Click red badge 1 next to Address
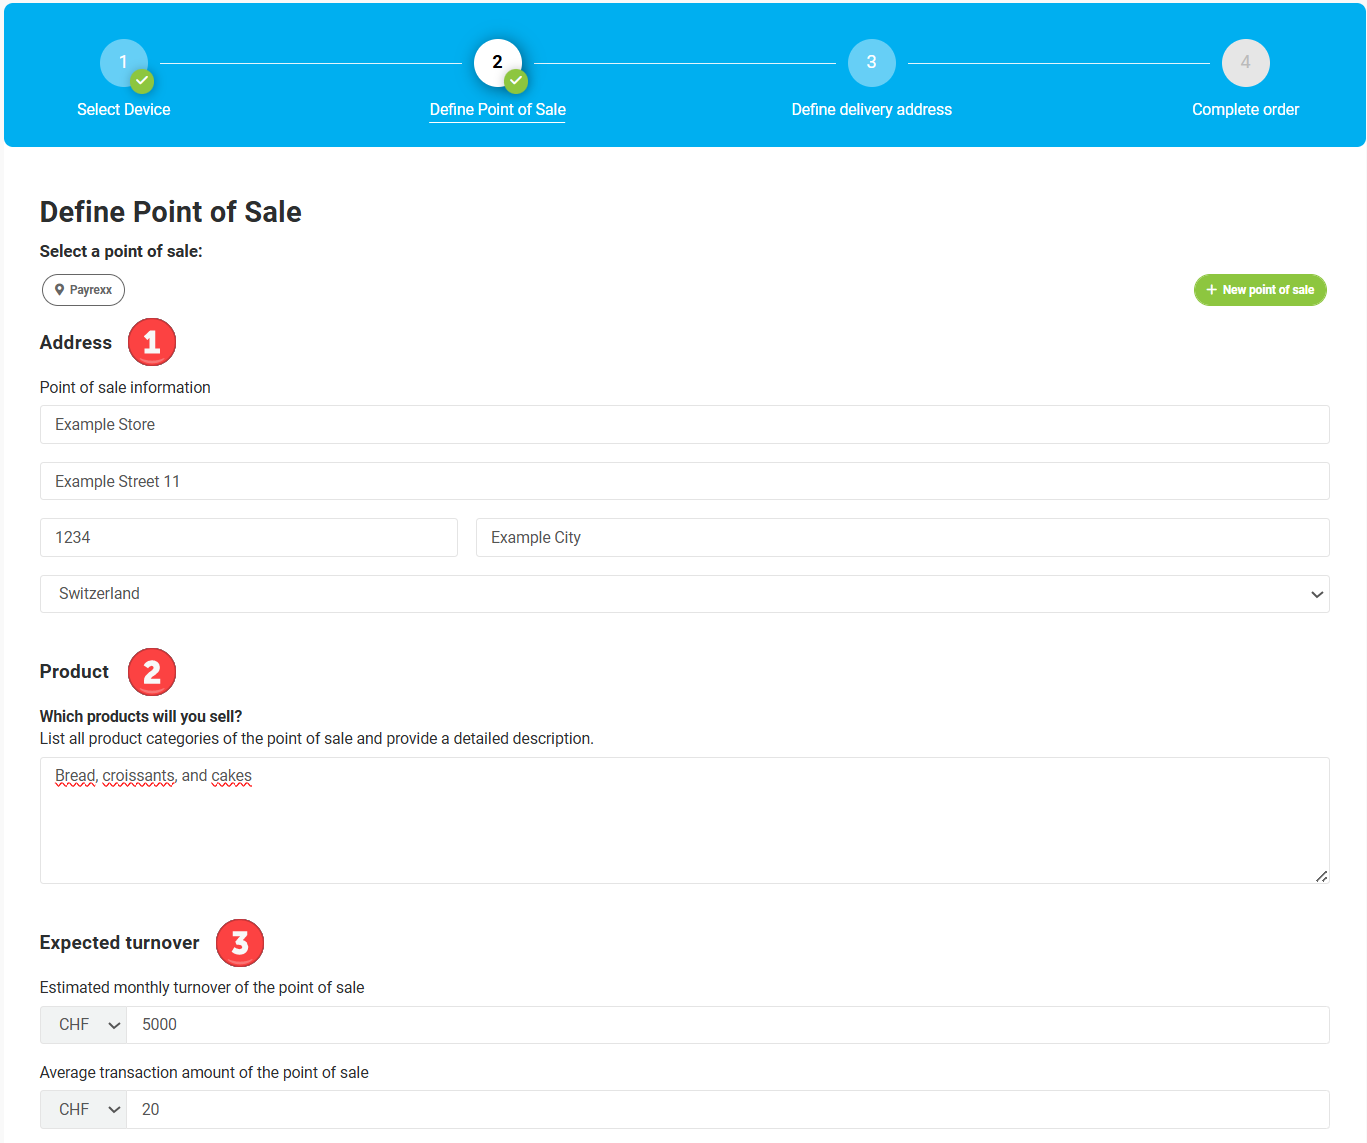 [x=152, y=342]
